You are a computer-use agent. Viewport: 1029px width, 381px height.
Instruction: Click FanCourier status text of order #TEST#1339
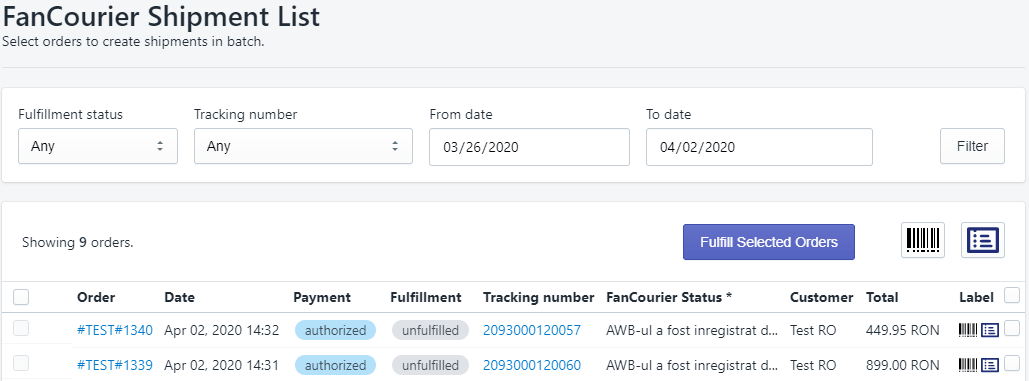point(692,365)
